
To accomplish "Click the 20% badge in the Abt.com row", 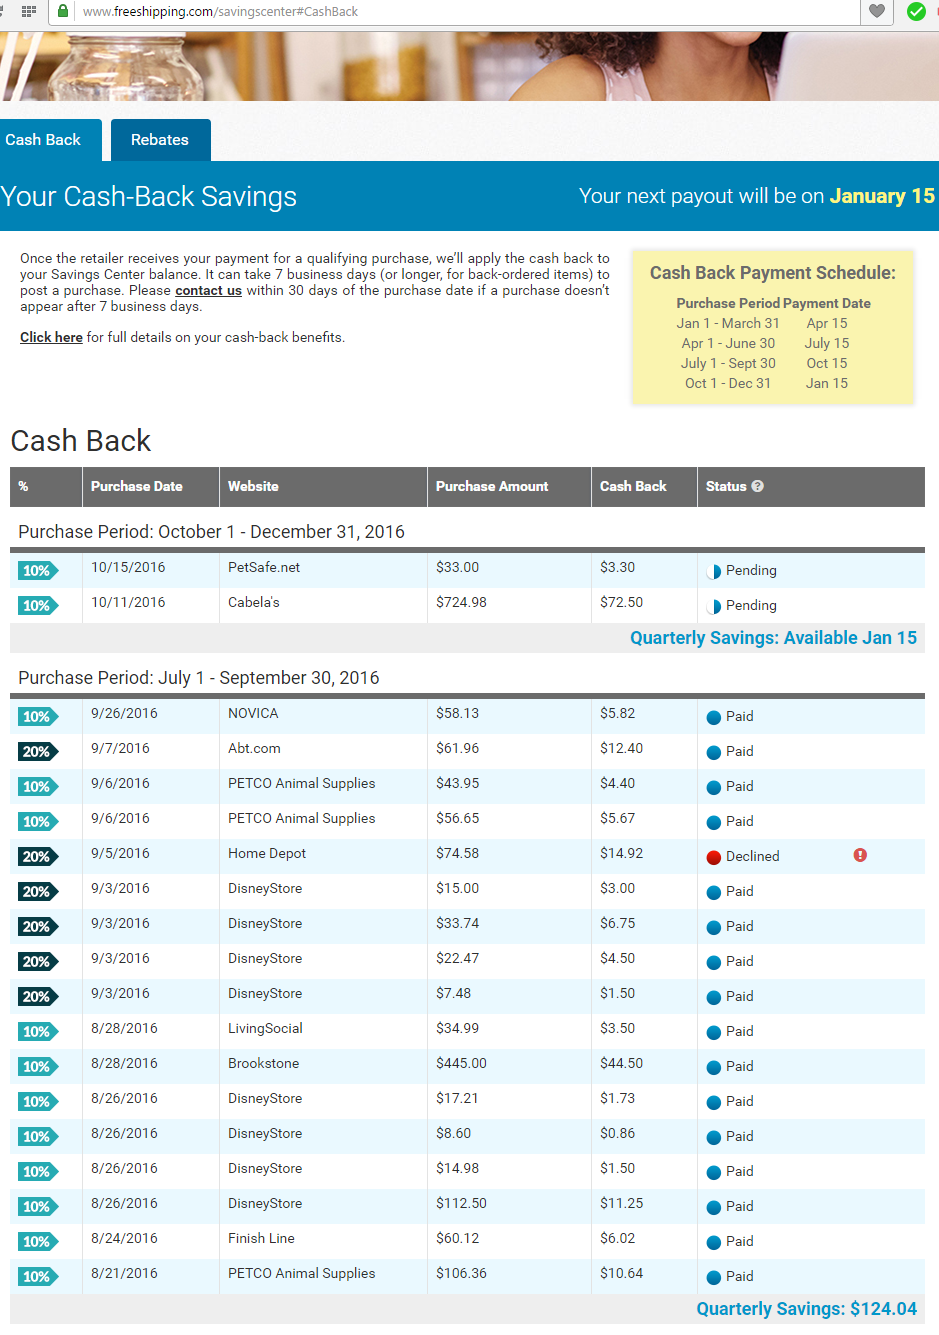I will click(x=38, y=752).
